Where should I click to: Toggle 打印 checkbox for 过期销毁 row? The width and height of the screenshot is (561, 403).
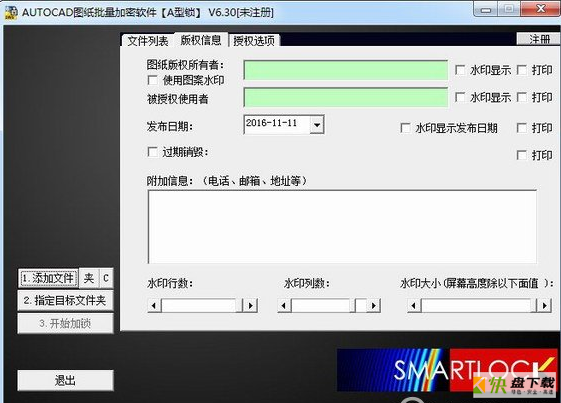(x=522, y=155)
